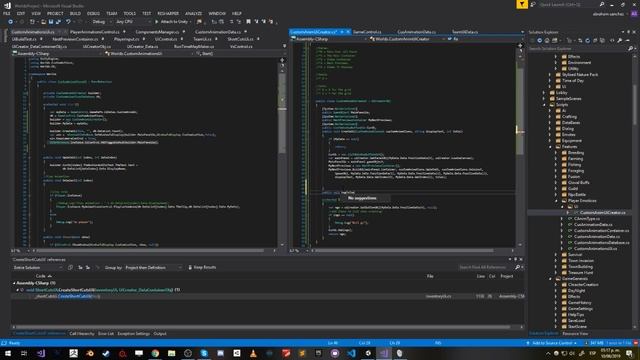This screenshot has width=640, height=360.
Task: Click the notifications flag icon
Action: coord(522,4)
